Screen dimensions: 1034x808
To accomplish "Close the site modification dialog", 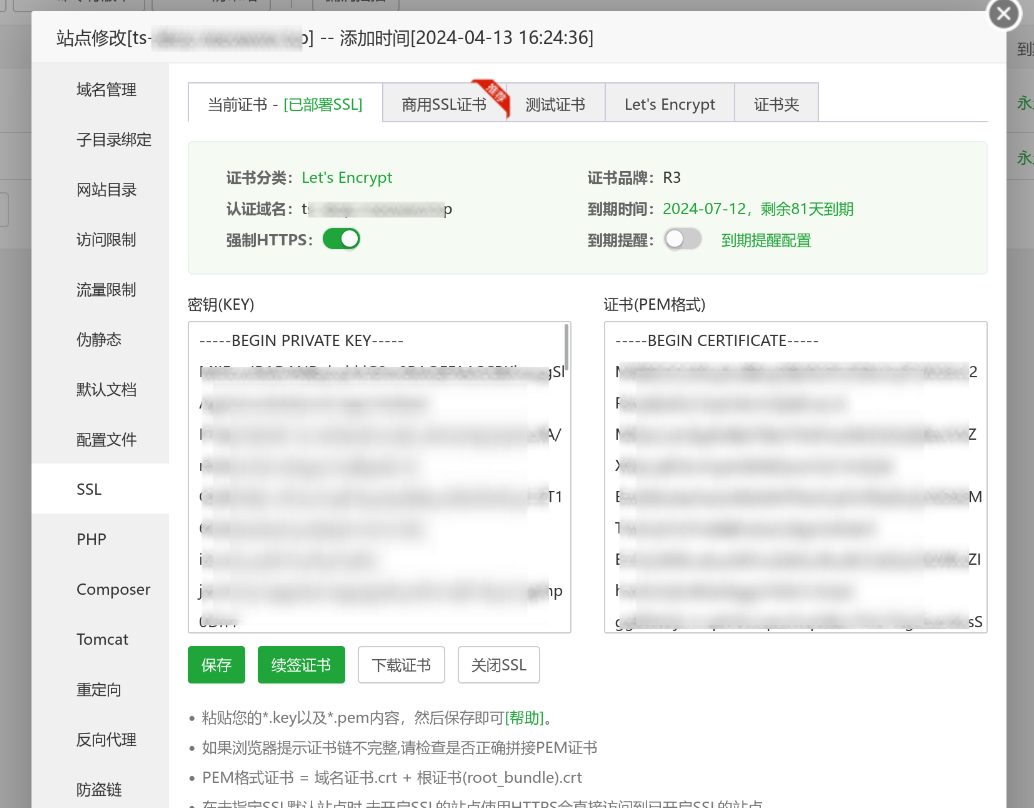I will 1003,13.
